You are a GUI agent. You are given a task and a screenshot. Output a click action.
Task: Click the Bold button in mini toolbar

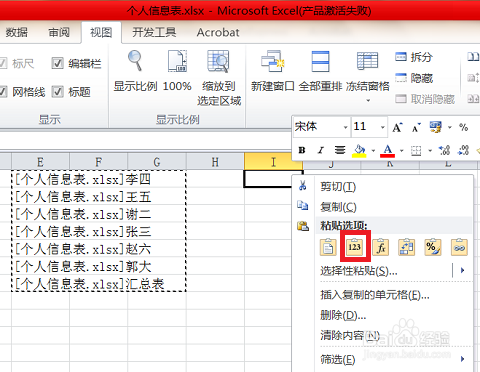click(302, 150)
